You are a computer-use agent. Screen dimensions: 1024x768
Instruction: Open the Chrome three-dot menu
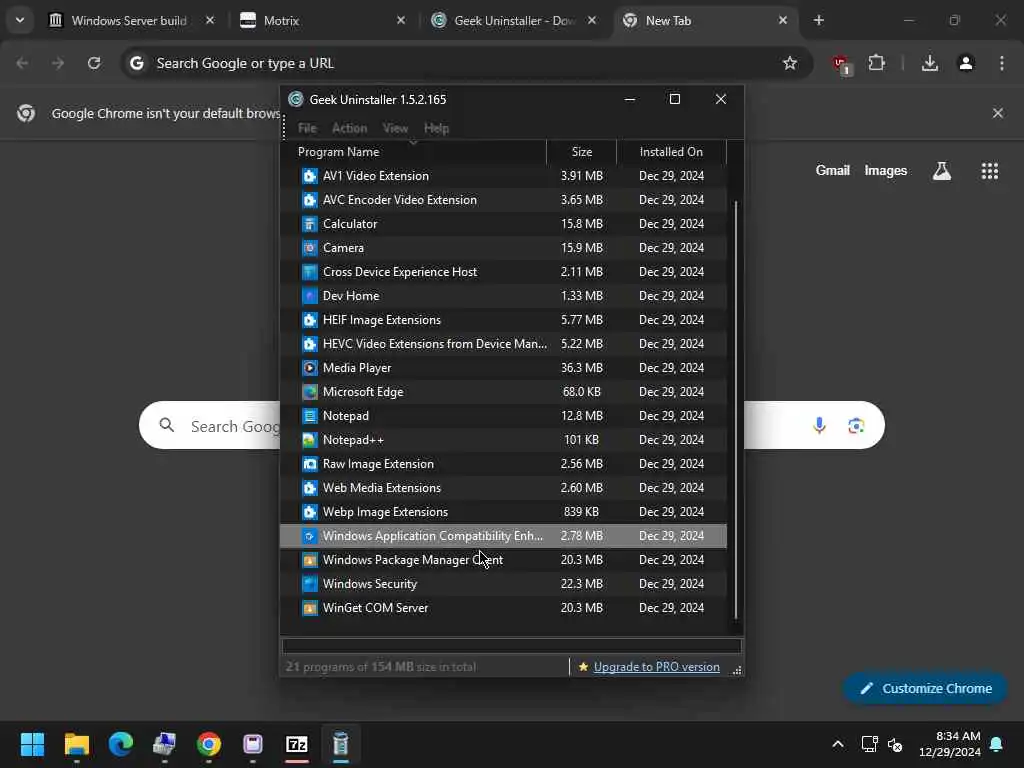(1001, 63)
